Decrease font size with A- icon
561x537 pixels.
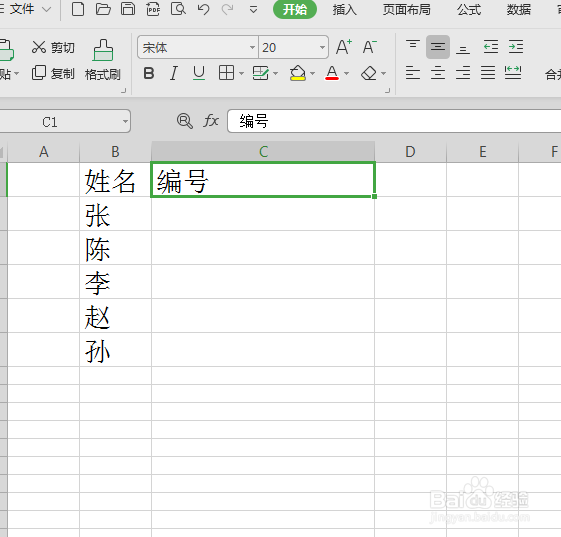tap(369, 47)
